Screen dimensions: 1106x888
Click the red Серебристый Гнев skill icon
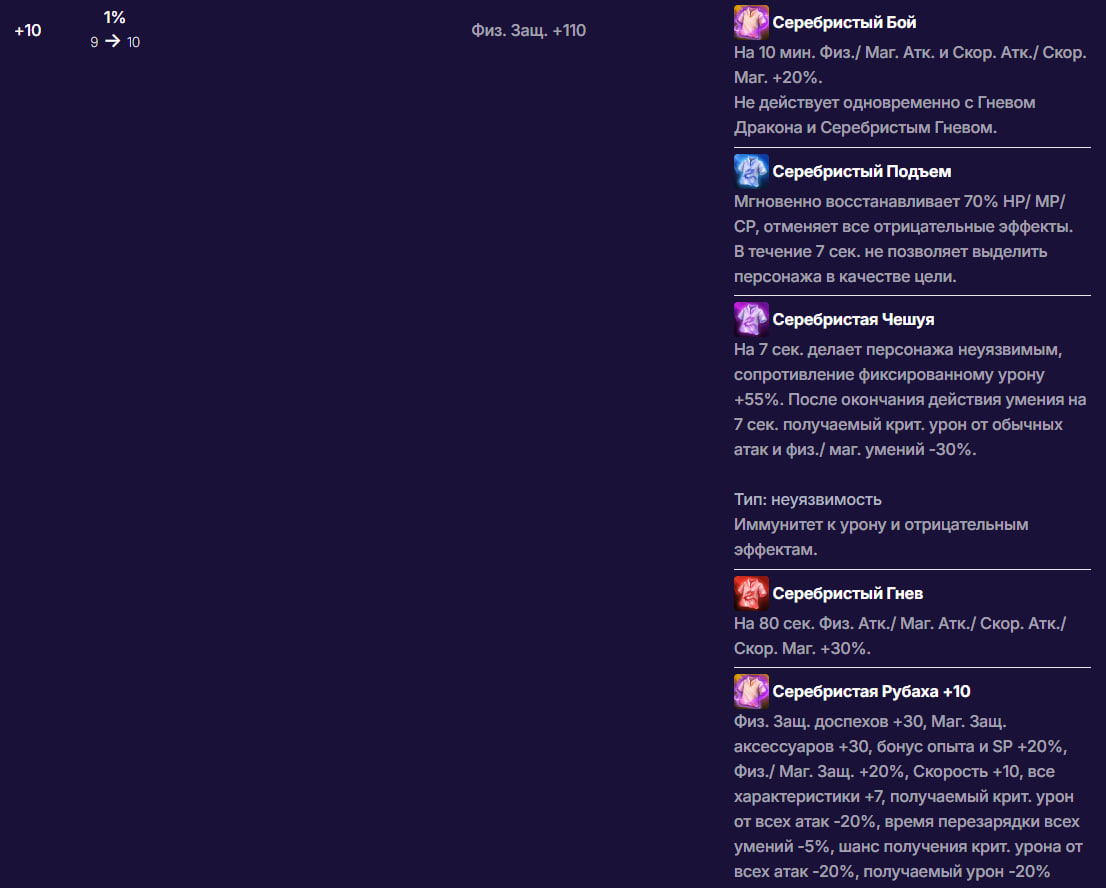pos(751,593)
